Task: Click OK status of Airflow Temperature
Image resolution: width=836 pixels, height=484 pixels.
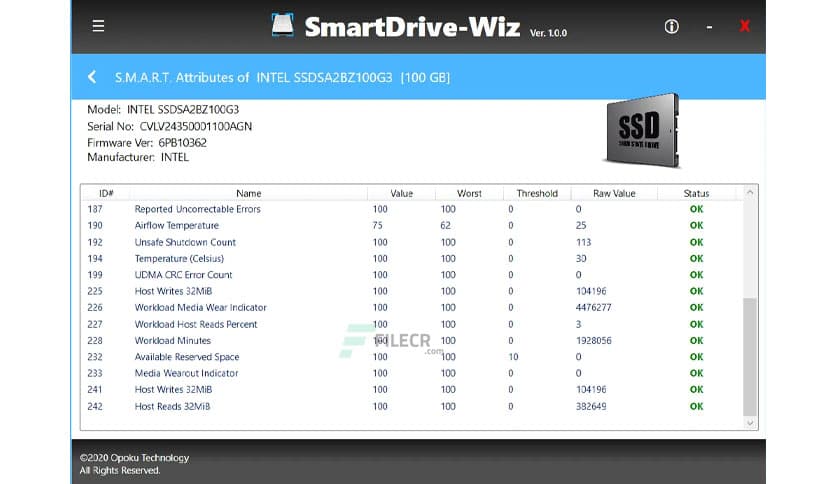Action: (696, 225)
